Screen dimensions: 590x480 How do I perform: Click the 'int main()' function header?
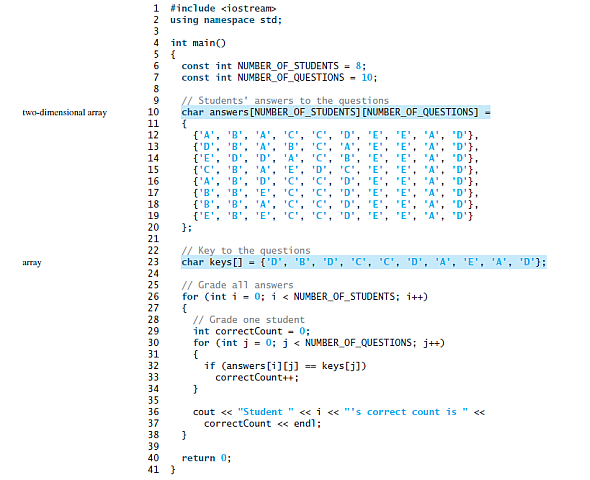pos(198,43)
